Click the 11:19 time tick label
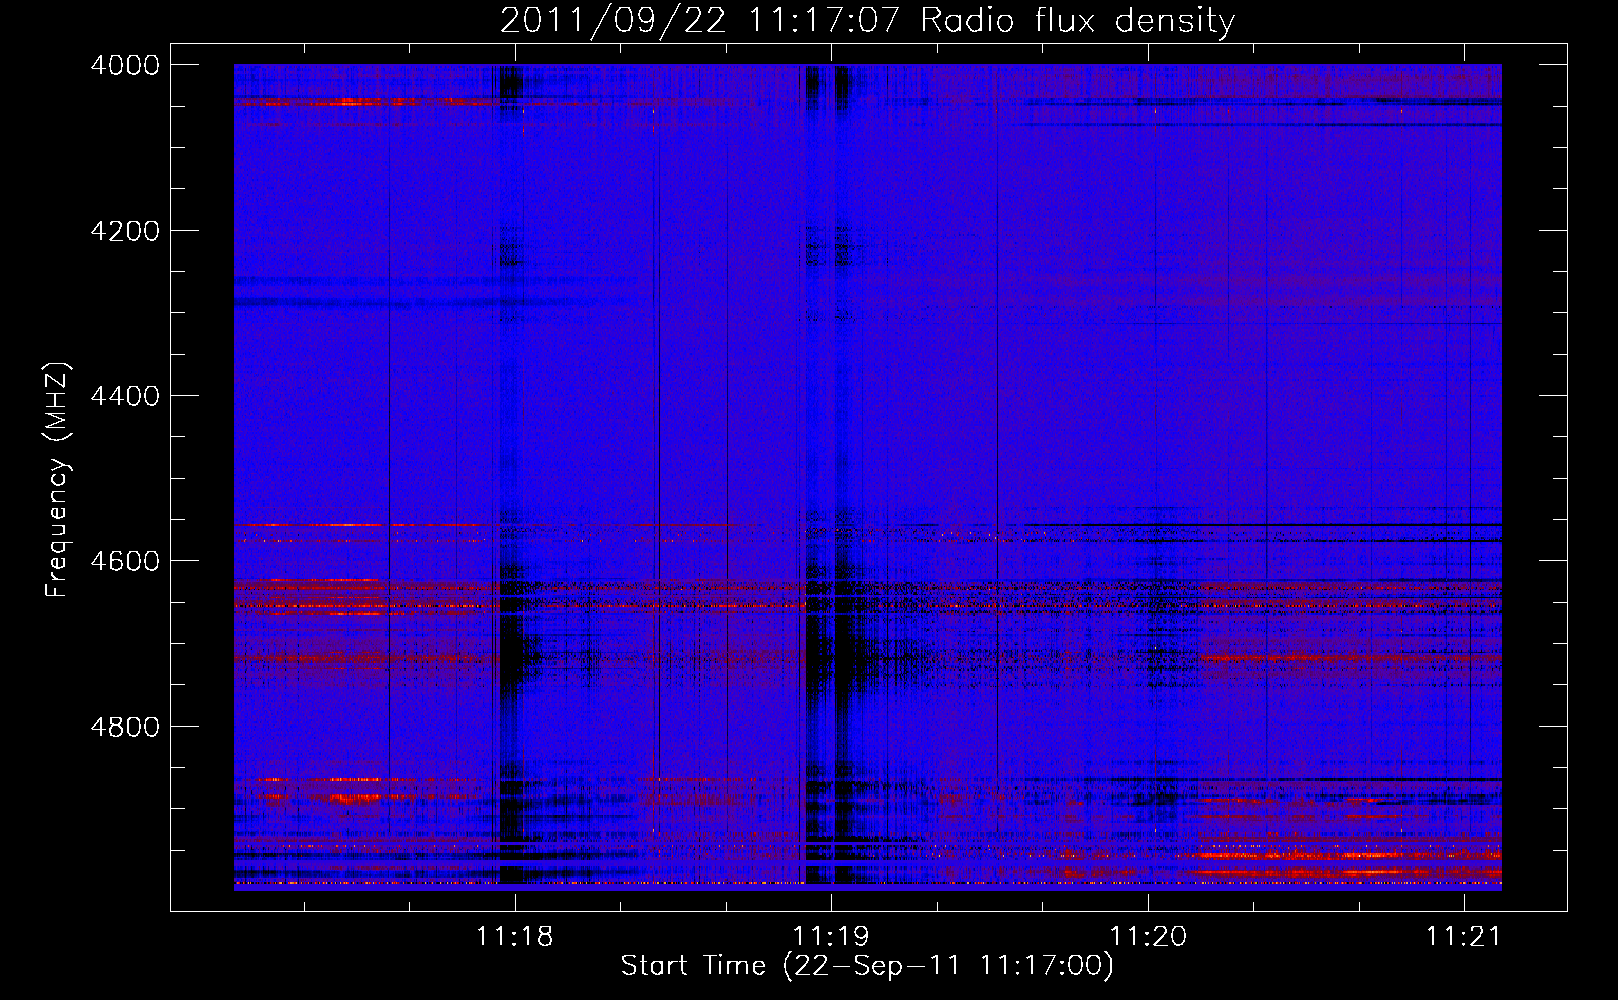The image size is (1618, 1000). click(831, 936)
